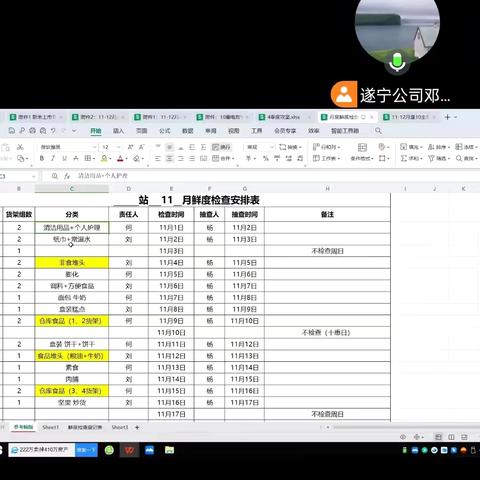Viewport: 480px width, 480px height.
Task: Open the Sum dropdown
Action: coord(411,159)
